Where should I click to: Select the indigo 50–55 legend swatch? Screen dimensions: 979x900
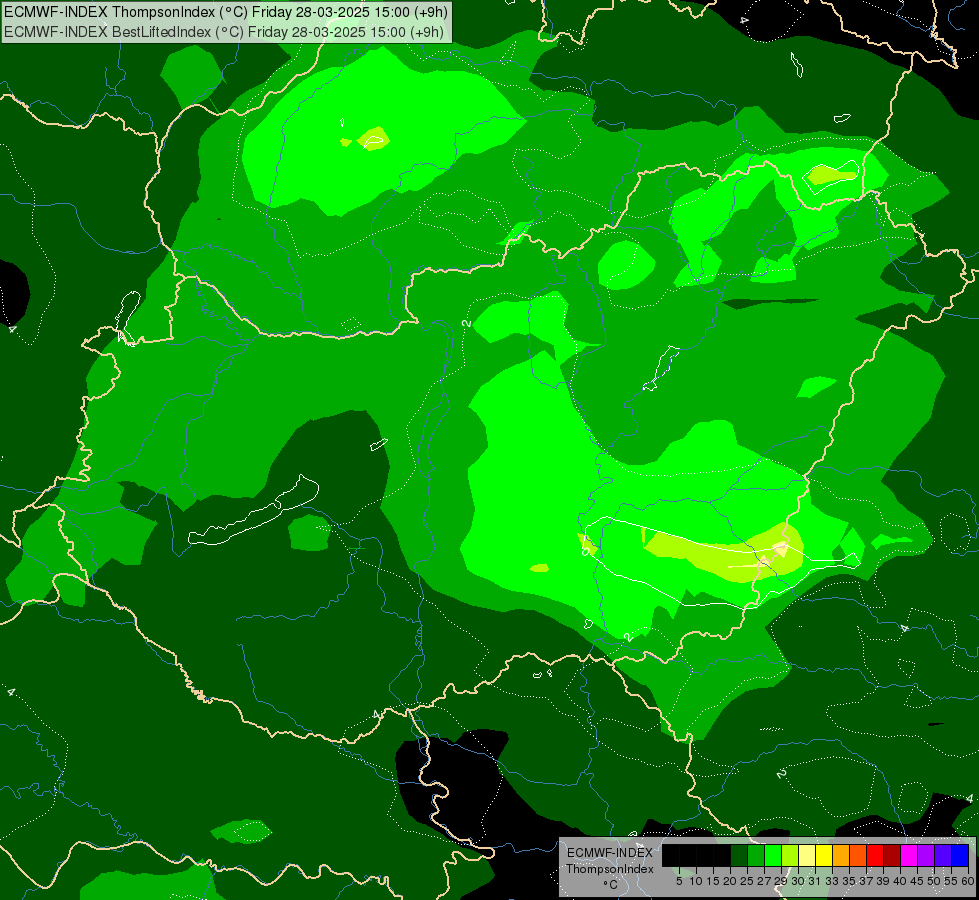point(943,855)
